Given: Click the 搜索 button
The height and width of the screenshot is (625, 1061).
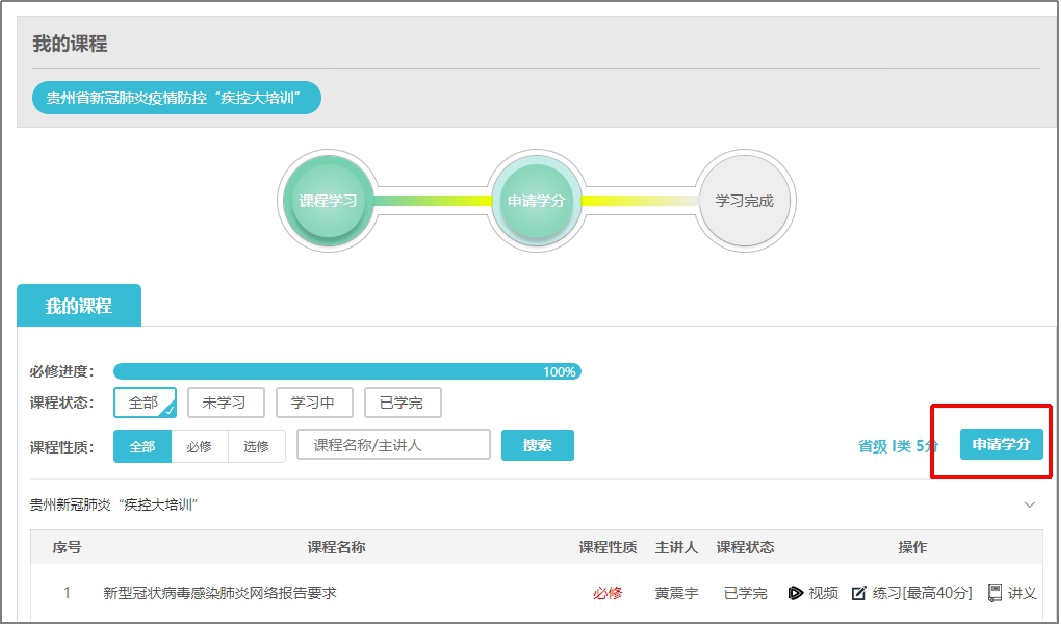Looking at the screenshot, I should coord(537,445).
